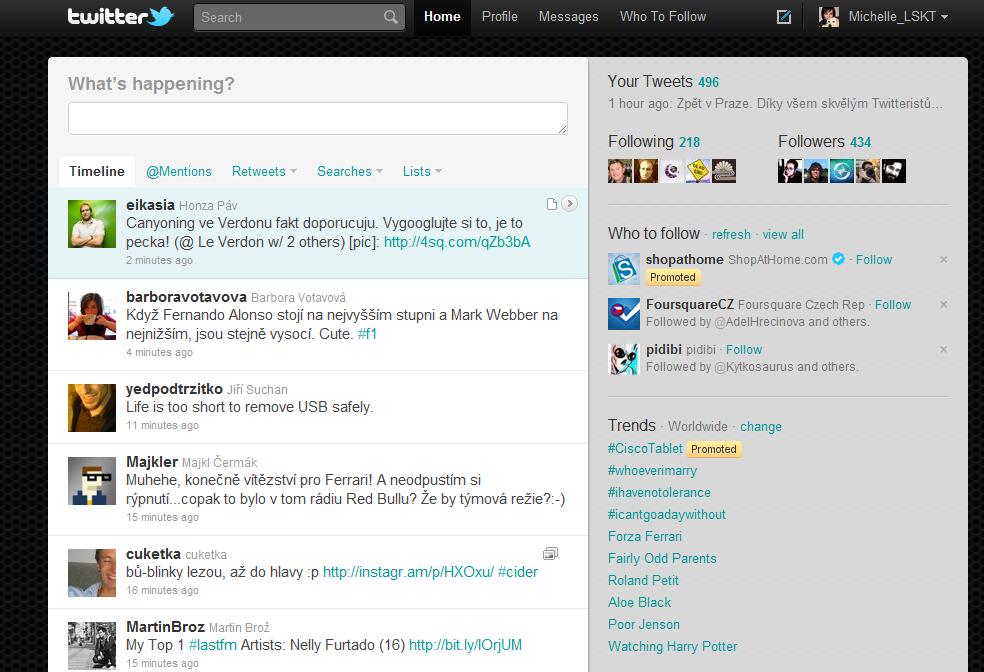984x672 pixels.
Task: Open Messages in the top bar
Action: 569,17
